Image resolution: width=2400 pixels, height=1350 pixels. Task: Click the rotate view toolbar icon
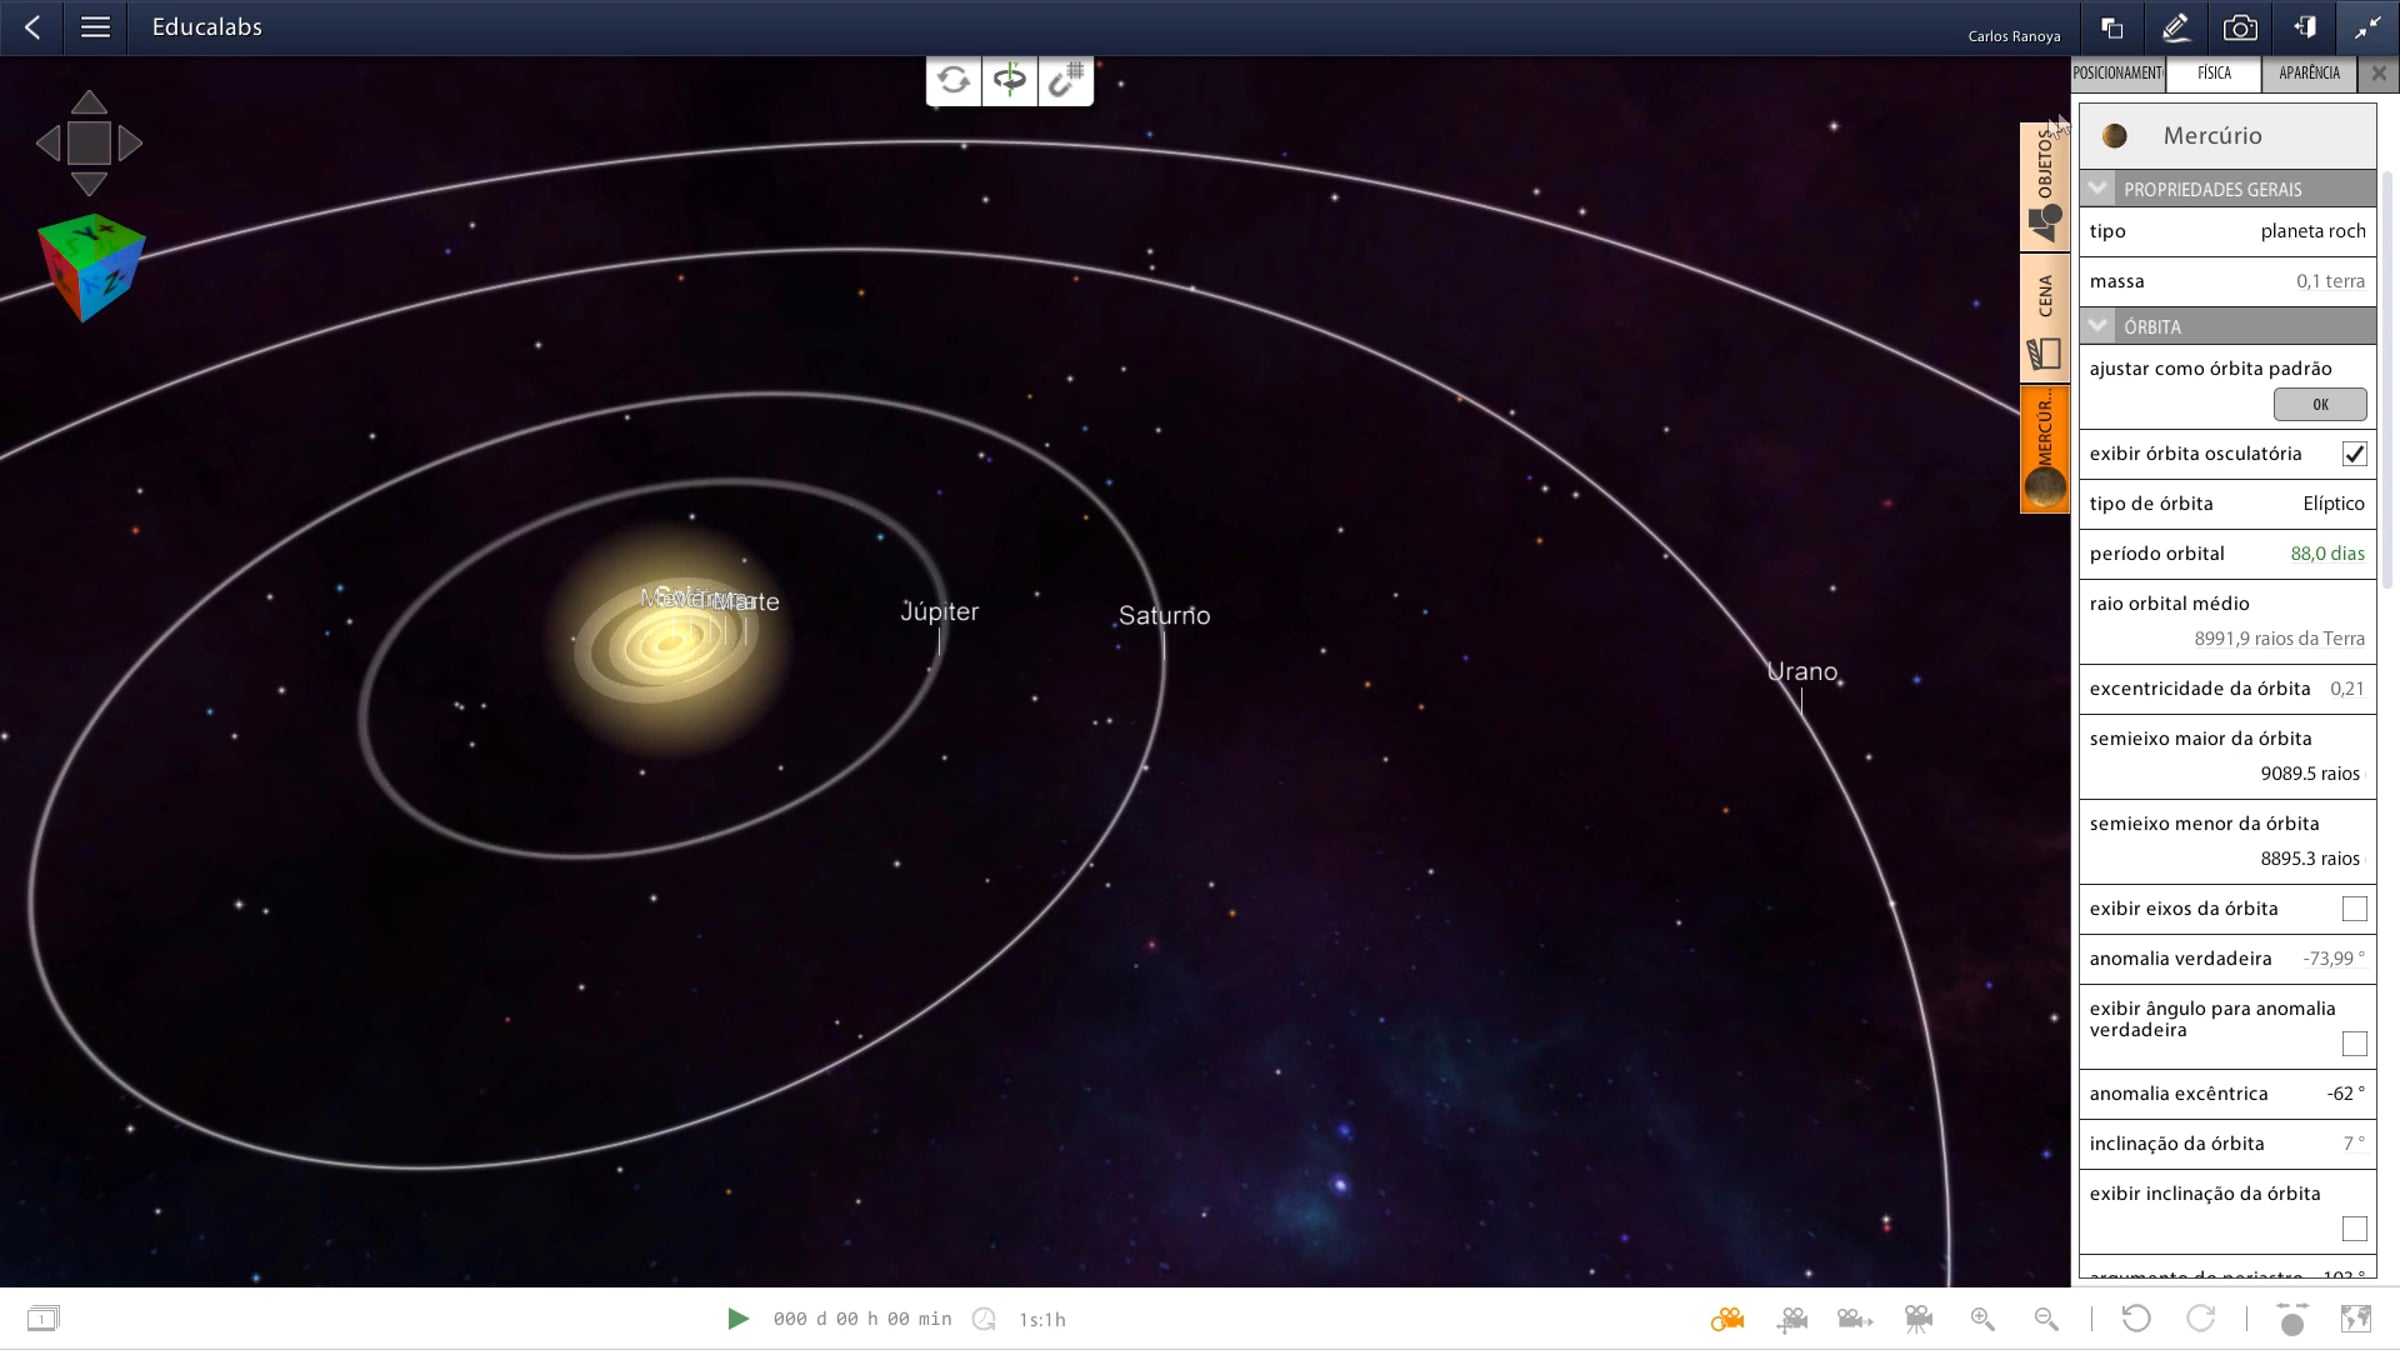tap(953, 80)
